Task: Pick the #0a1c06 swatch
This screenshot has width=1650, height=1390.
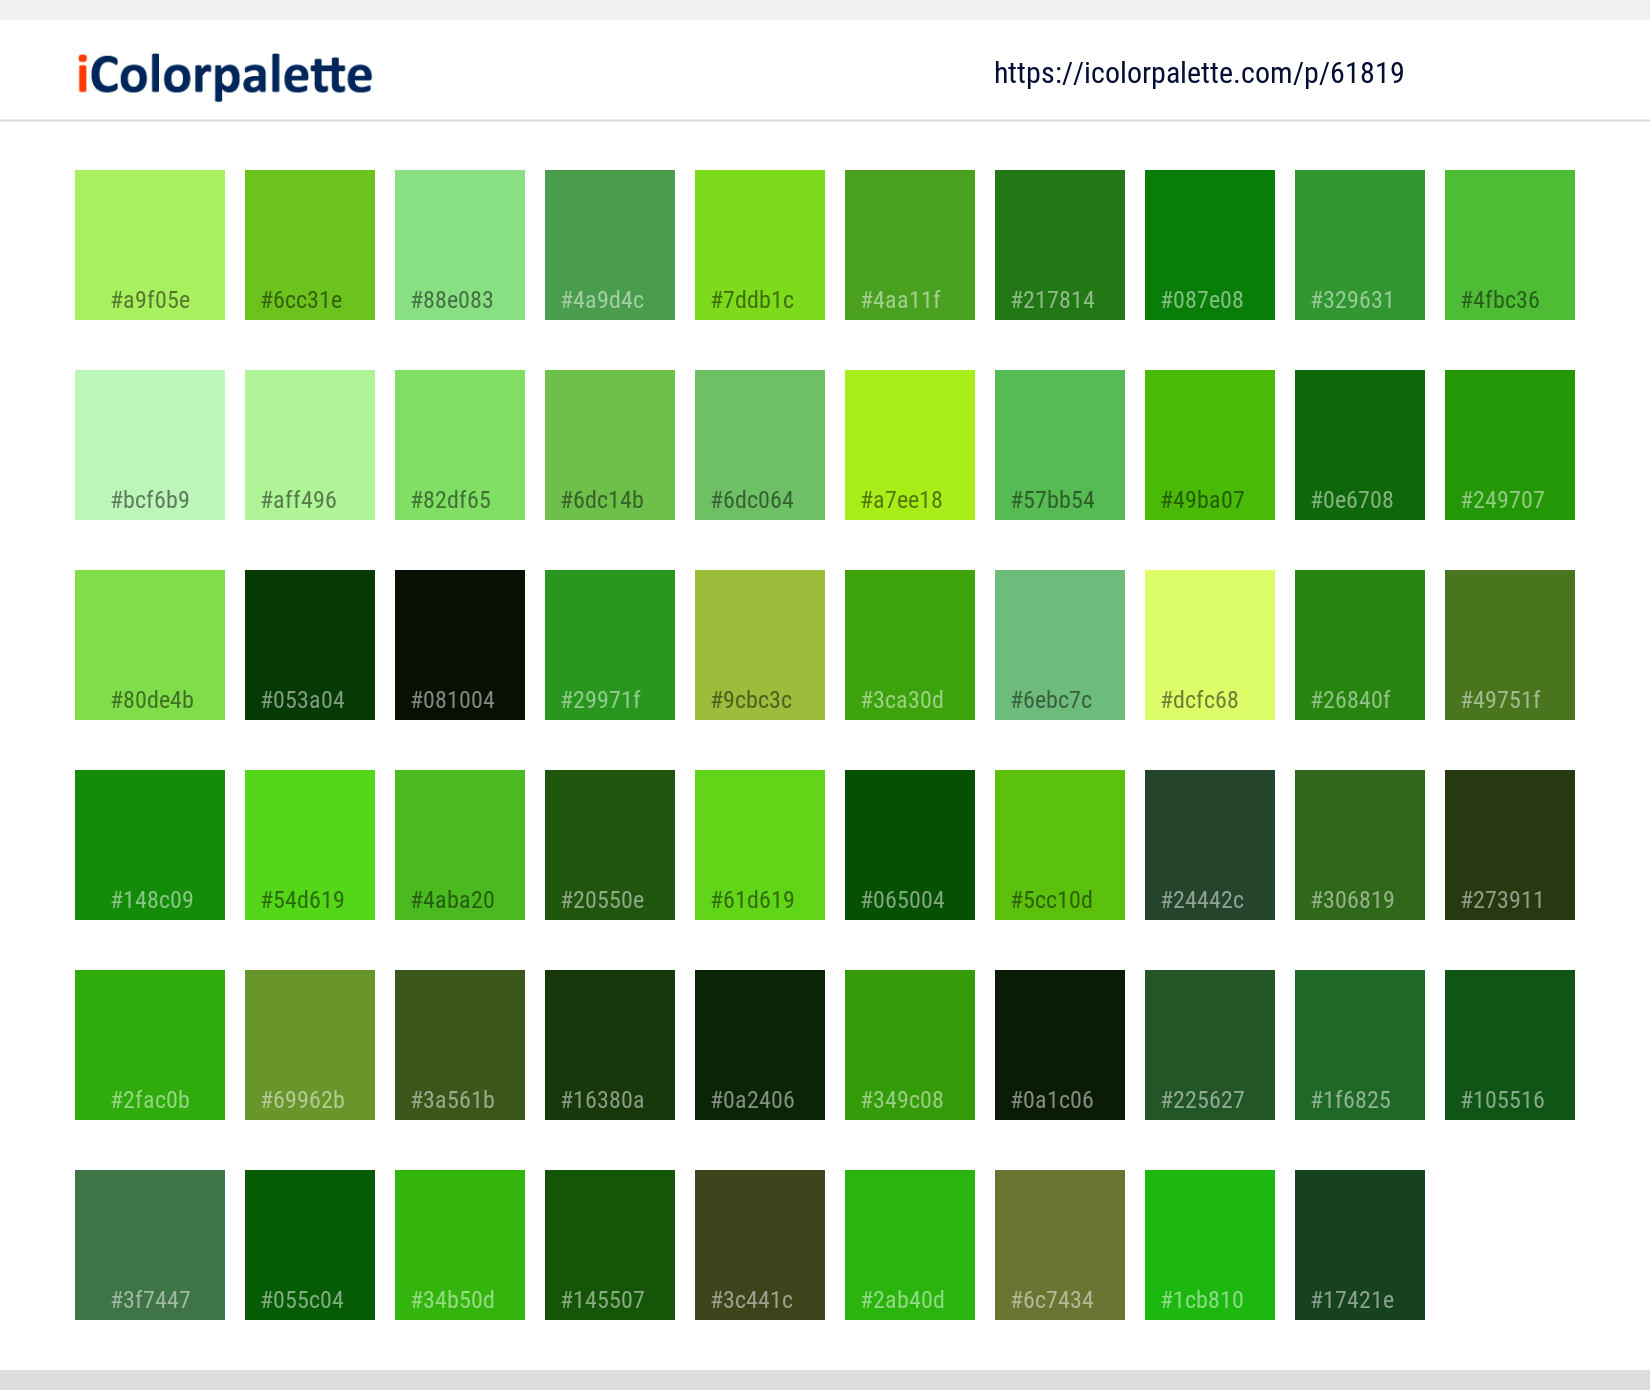Action: 1060,1045
